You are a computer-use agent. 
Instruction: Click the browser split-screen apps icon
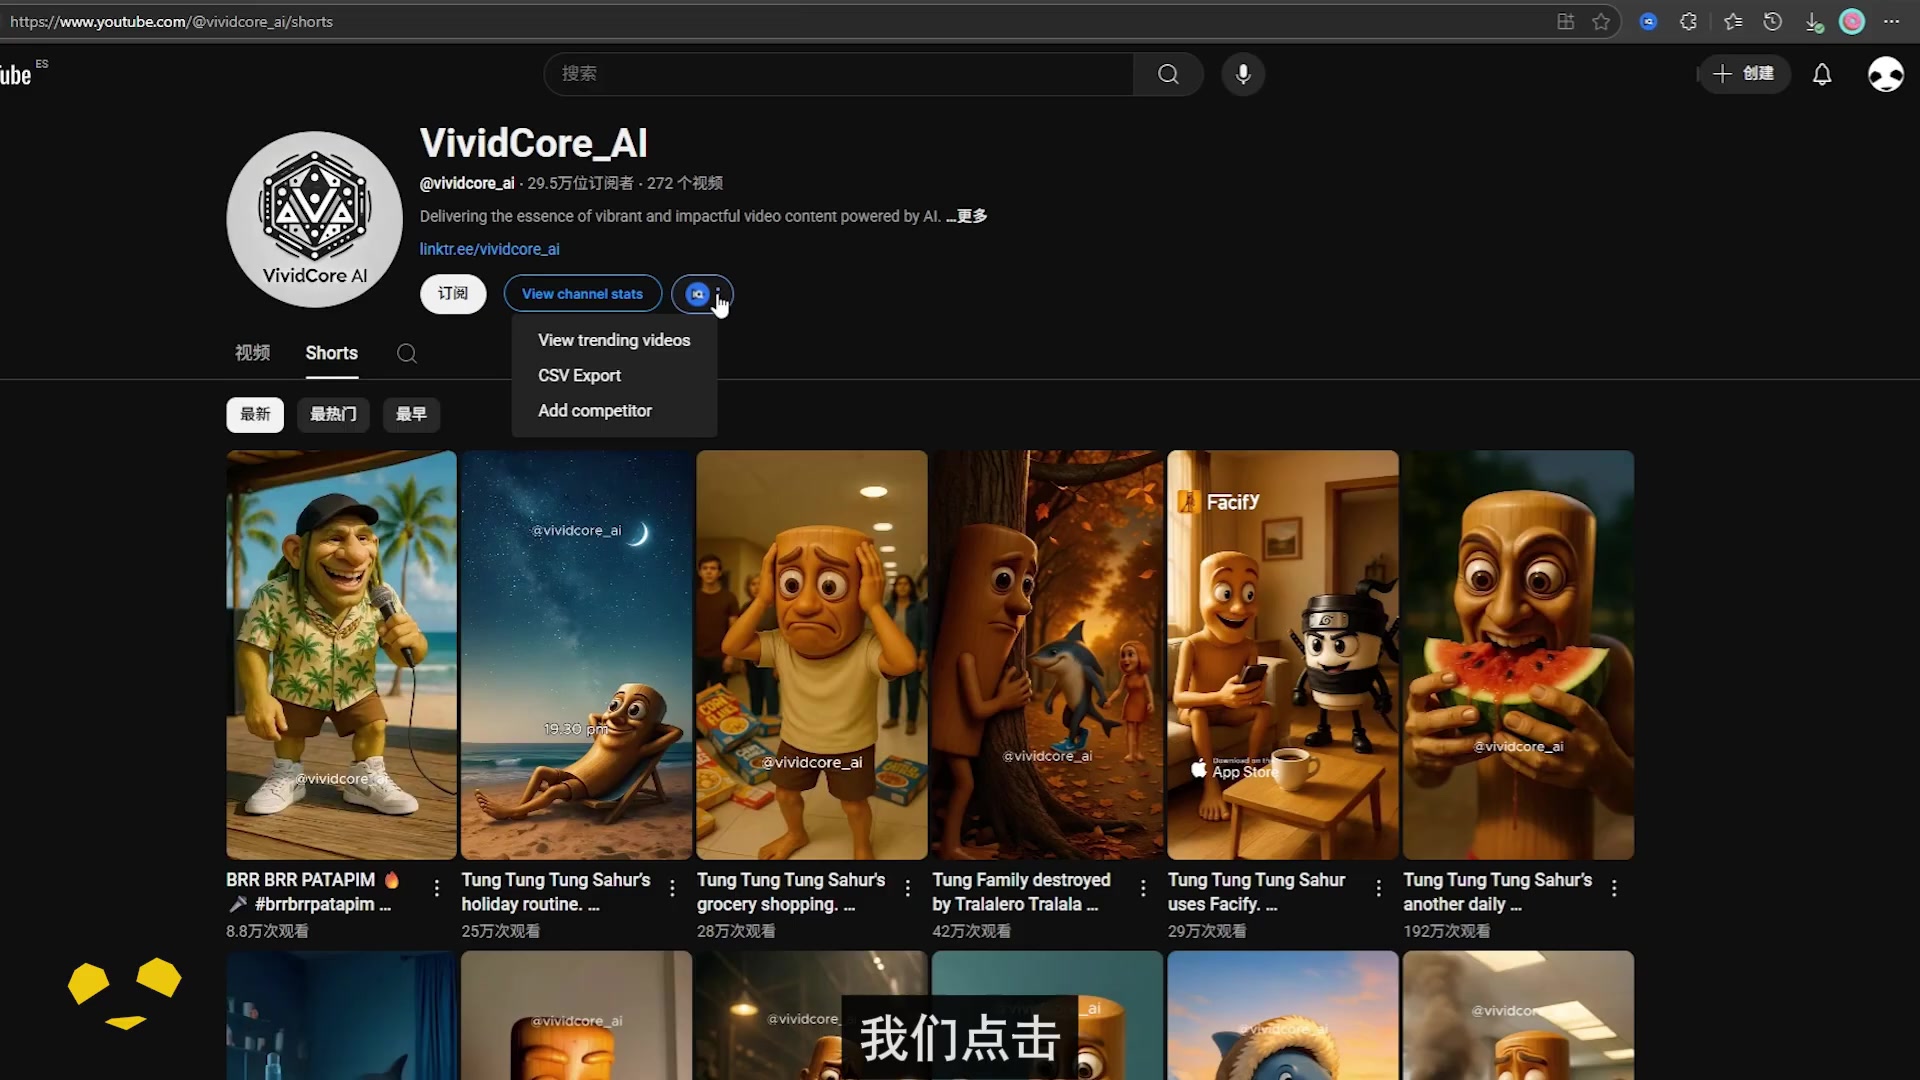[1566, 21]
